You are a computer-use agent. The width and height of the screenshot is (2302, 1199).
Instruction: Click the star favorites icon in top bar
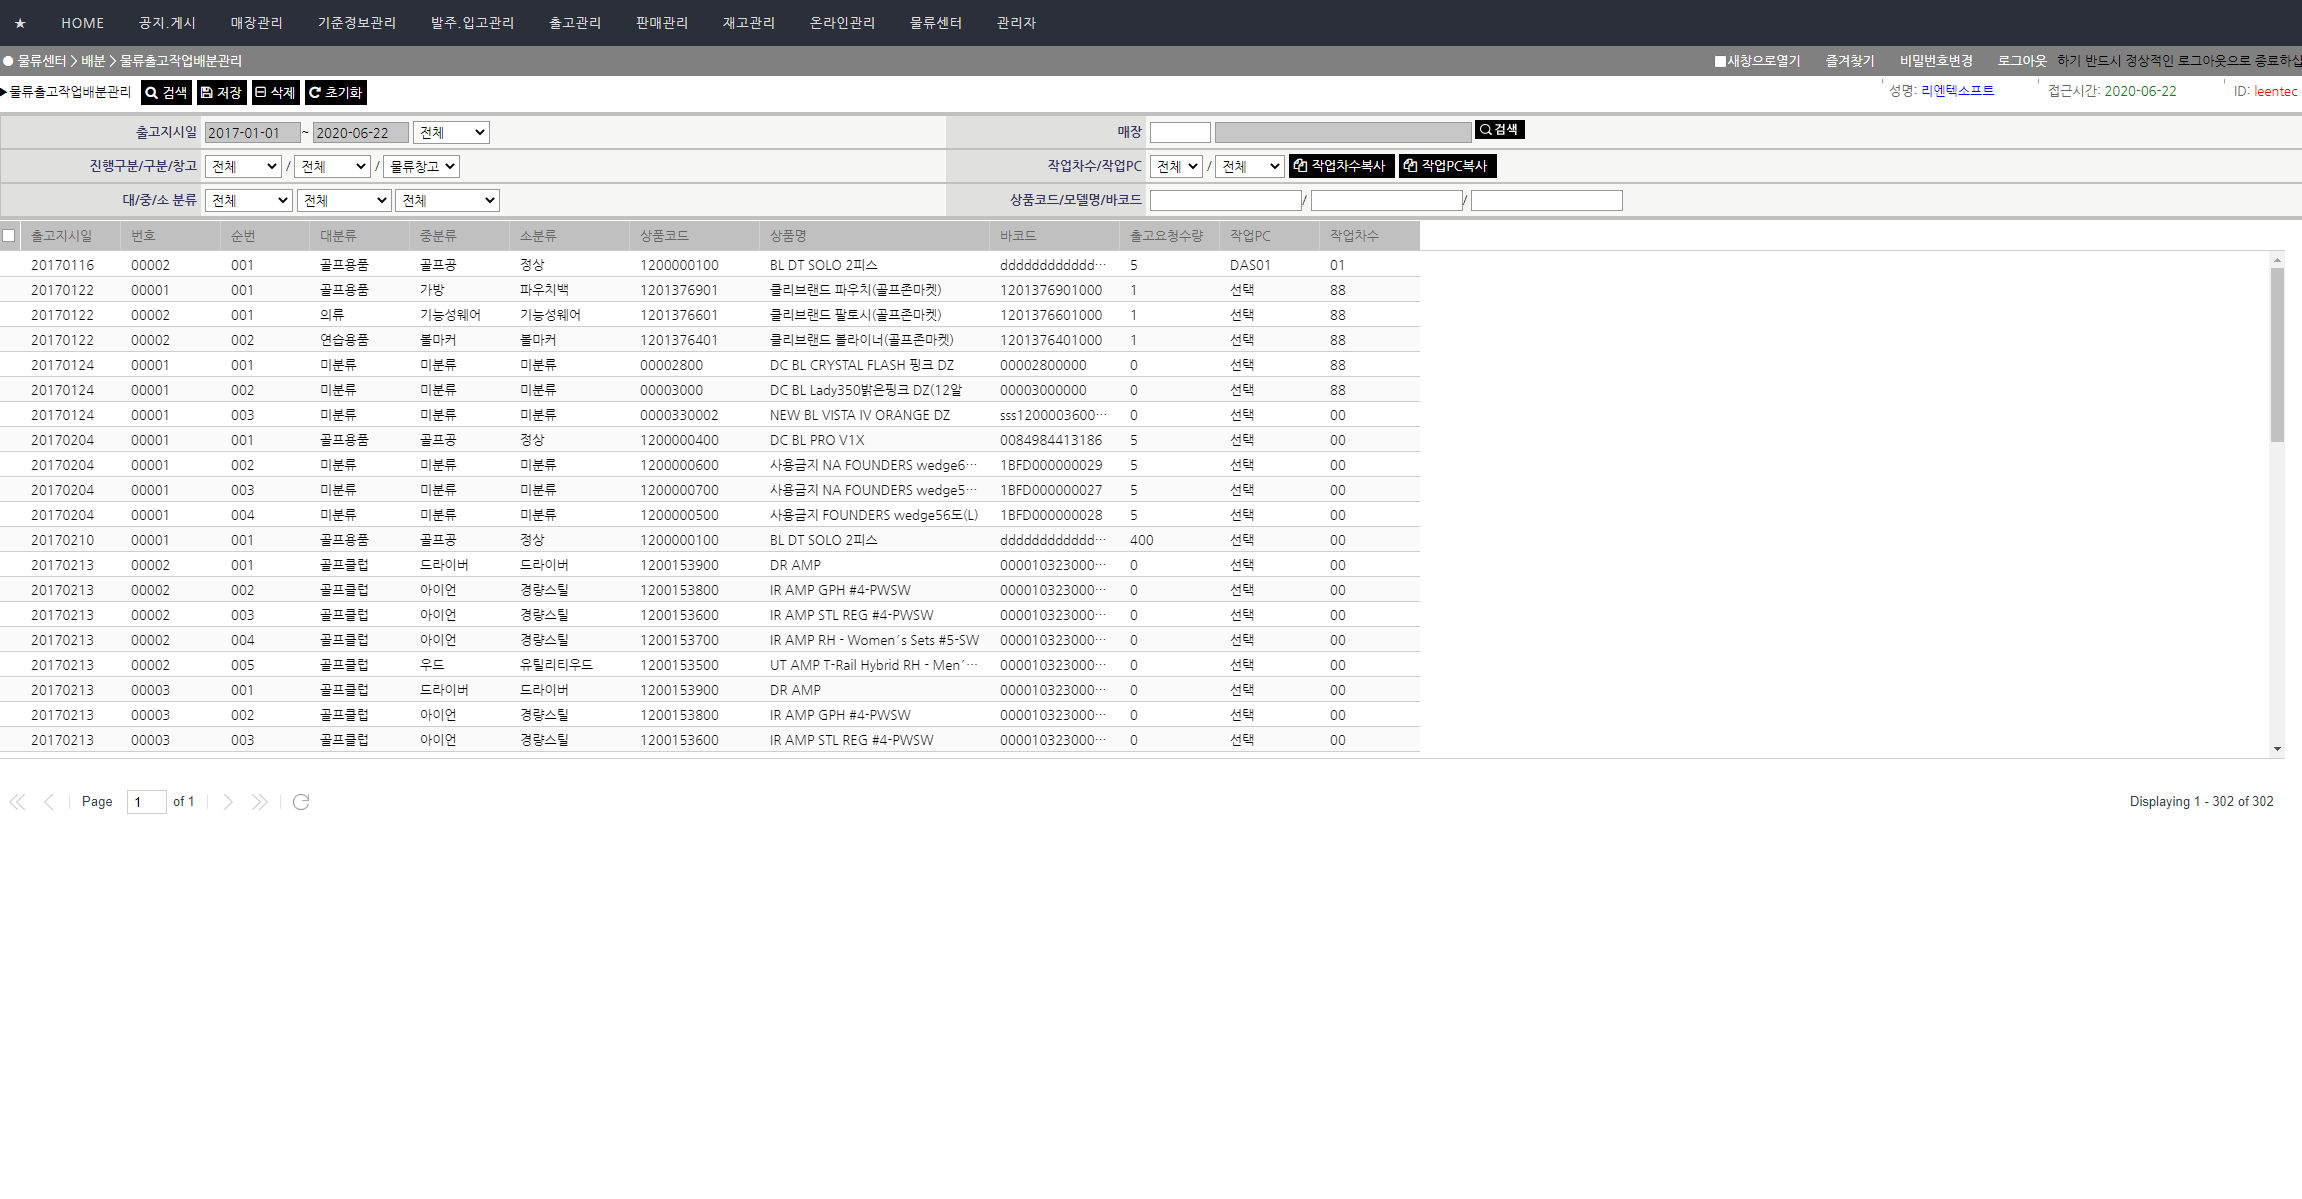[x=20, y=23]
